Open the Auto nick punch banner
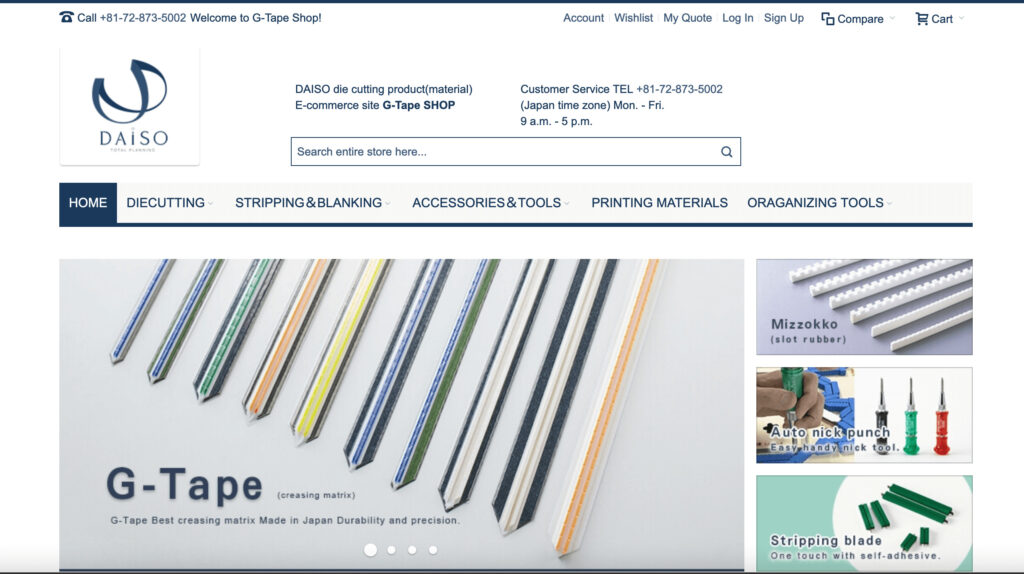 (x=864, y=415)
